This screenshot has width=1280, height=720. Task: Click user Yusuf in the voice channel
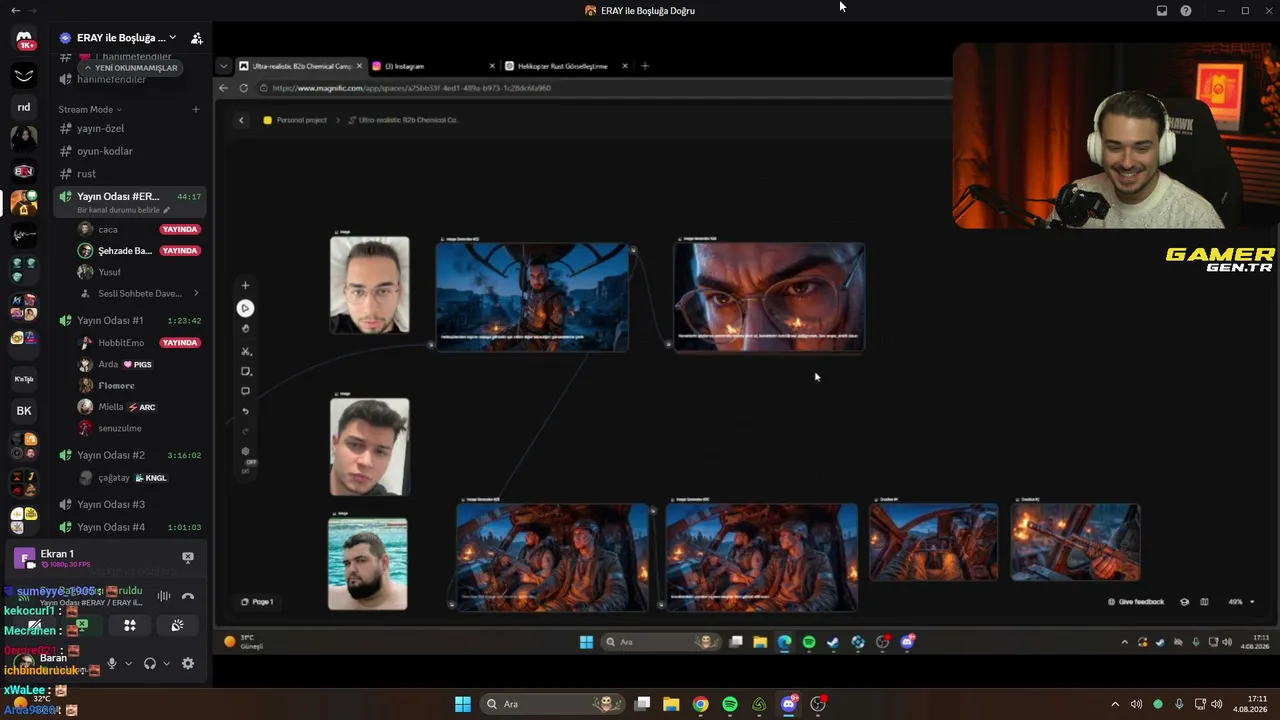[109, 272]
